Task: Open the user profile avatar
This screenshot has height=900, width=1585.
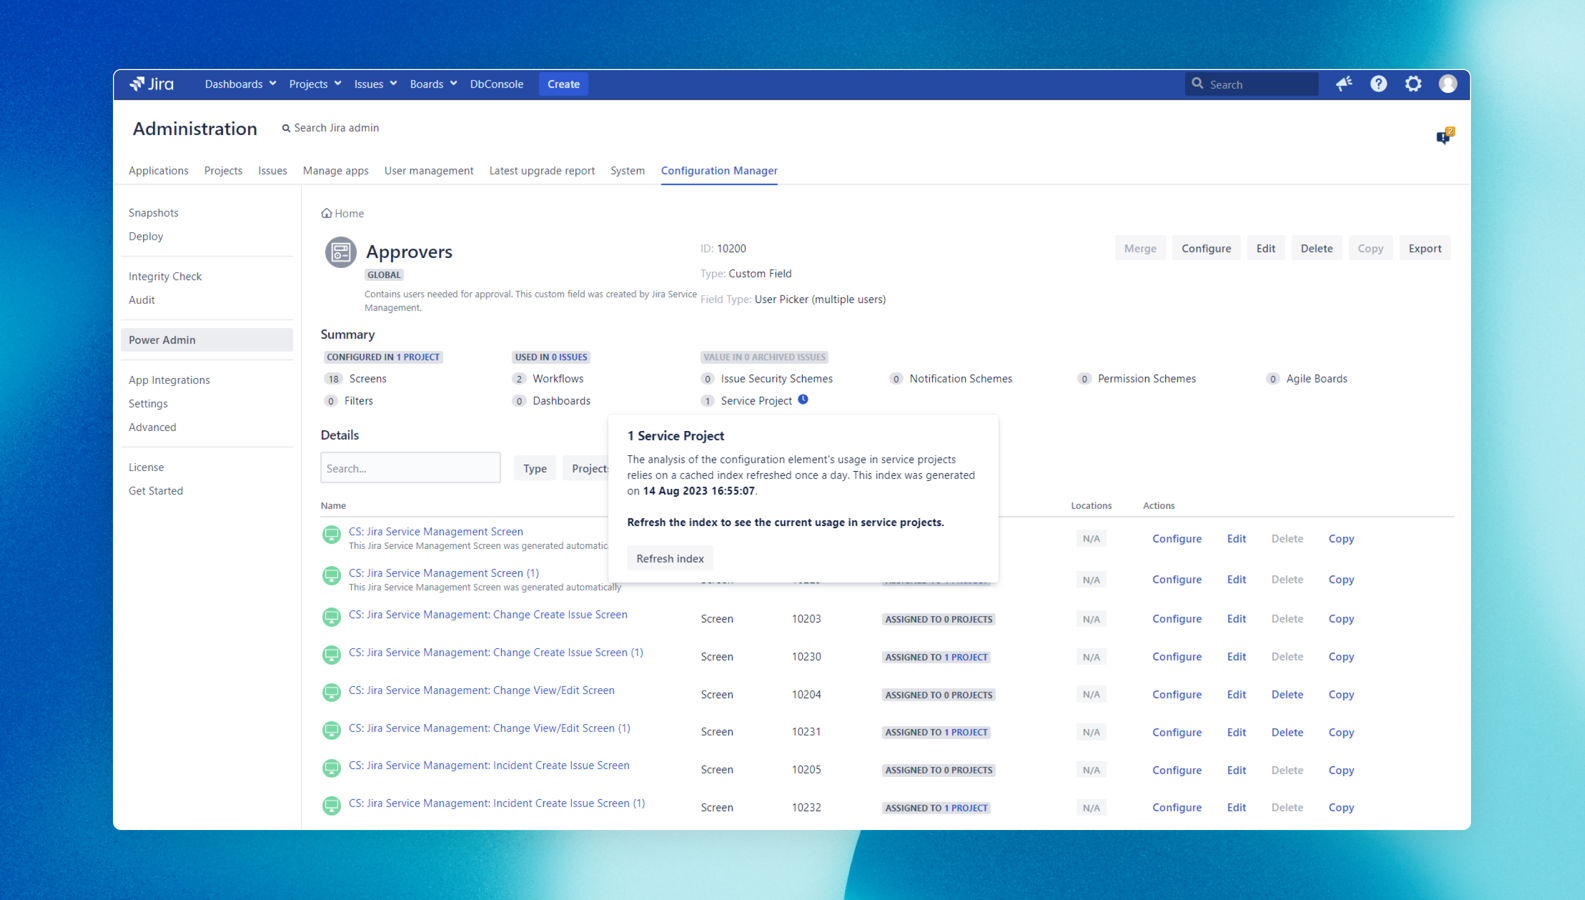Action: click(1447, 84)
